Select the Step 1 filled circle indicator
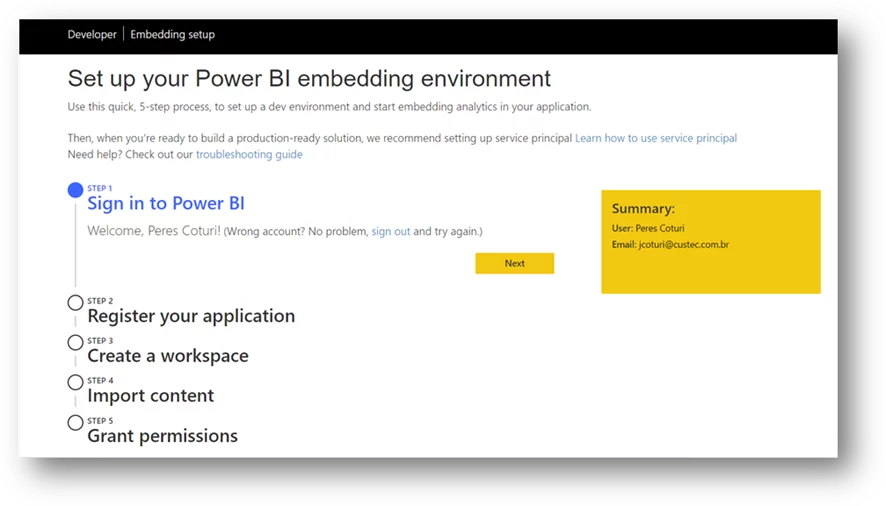The width and height of the screenshot is (886, 506). (x=75, y=190)
